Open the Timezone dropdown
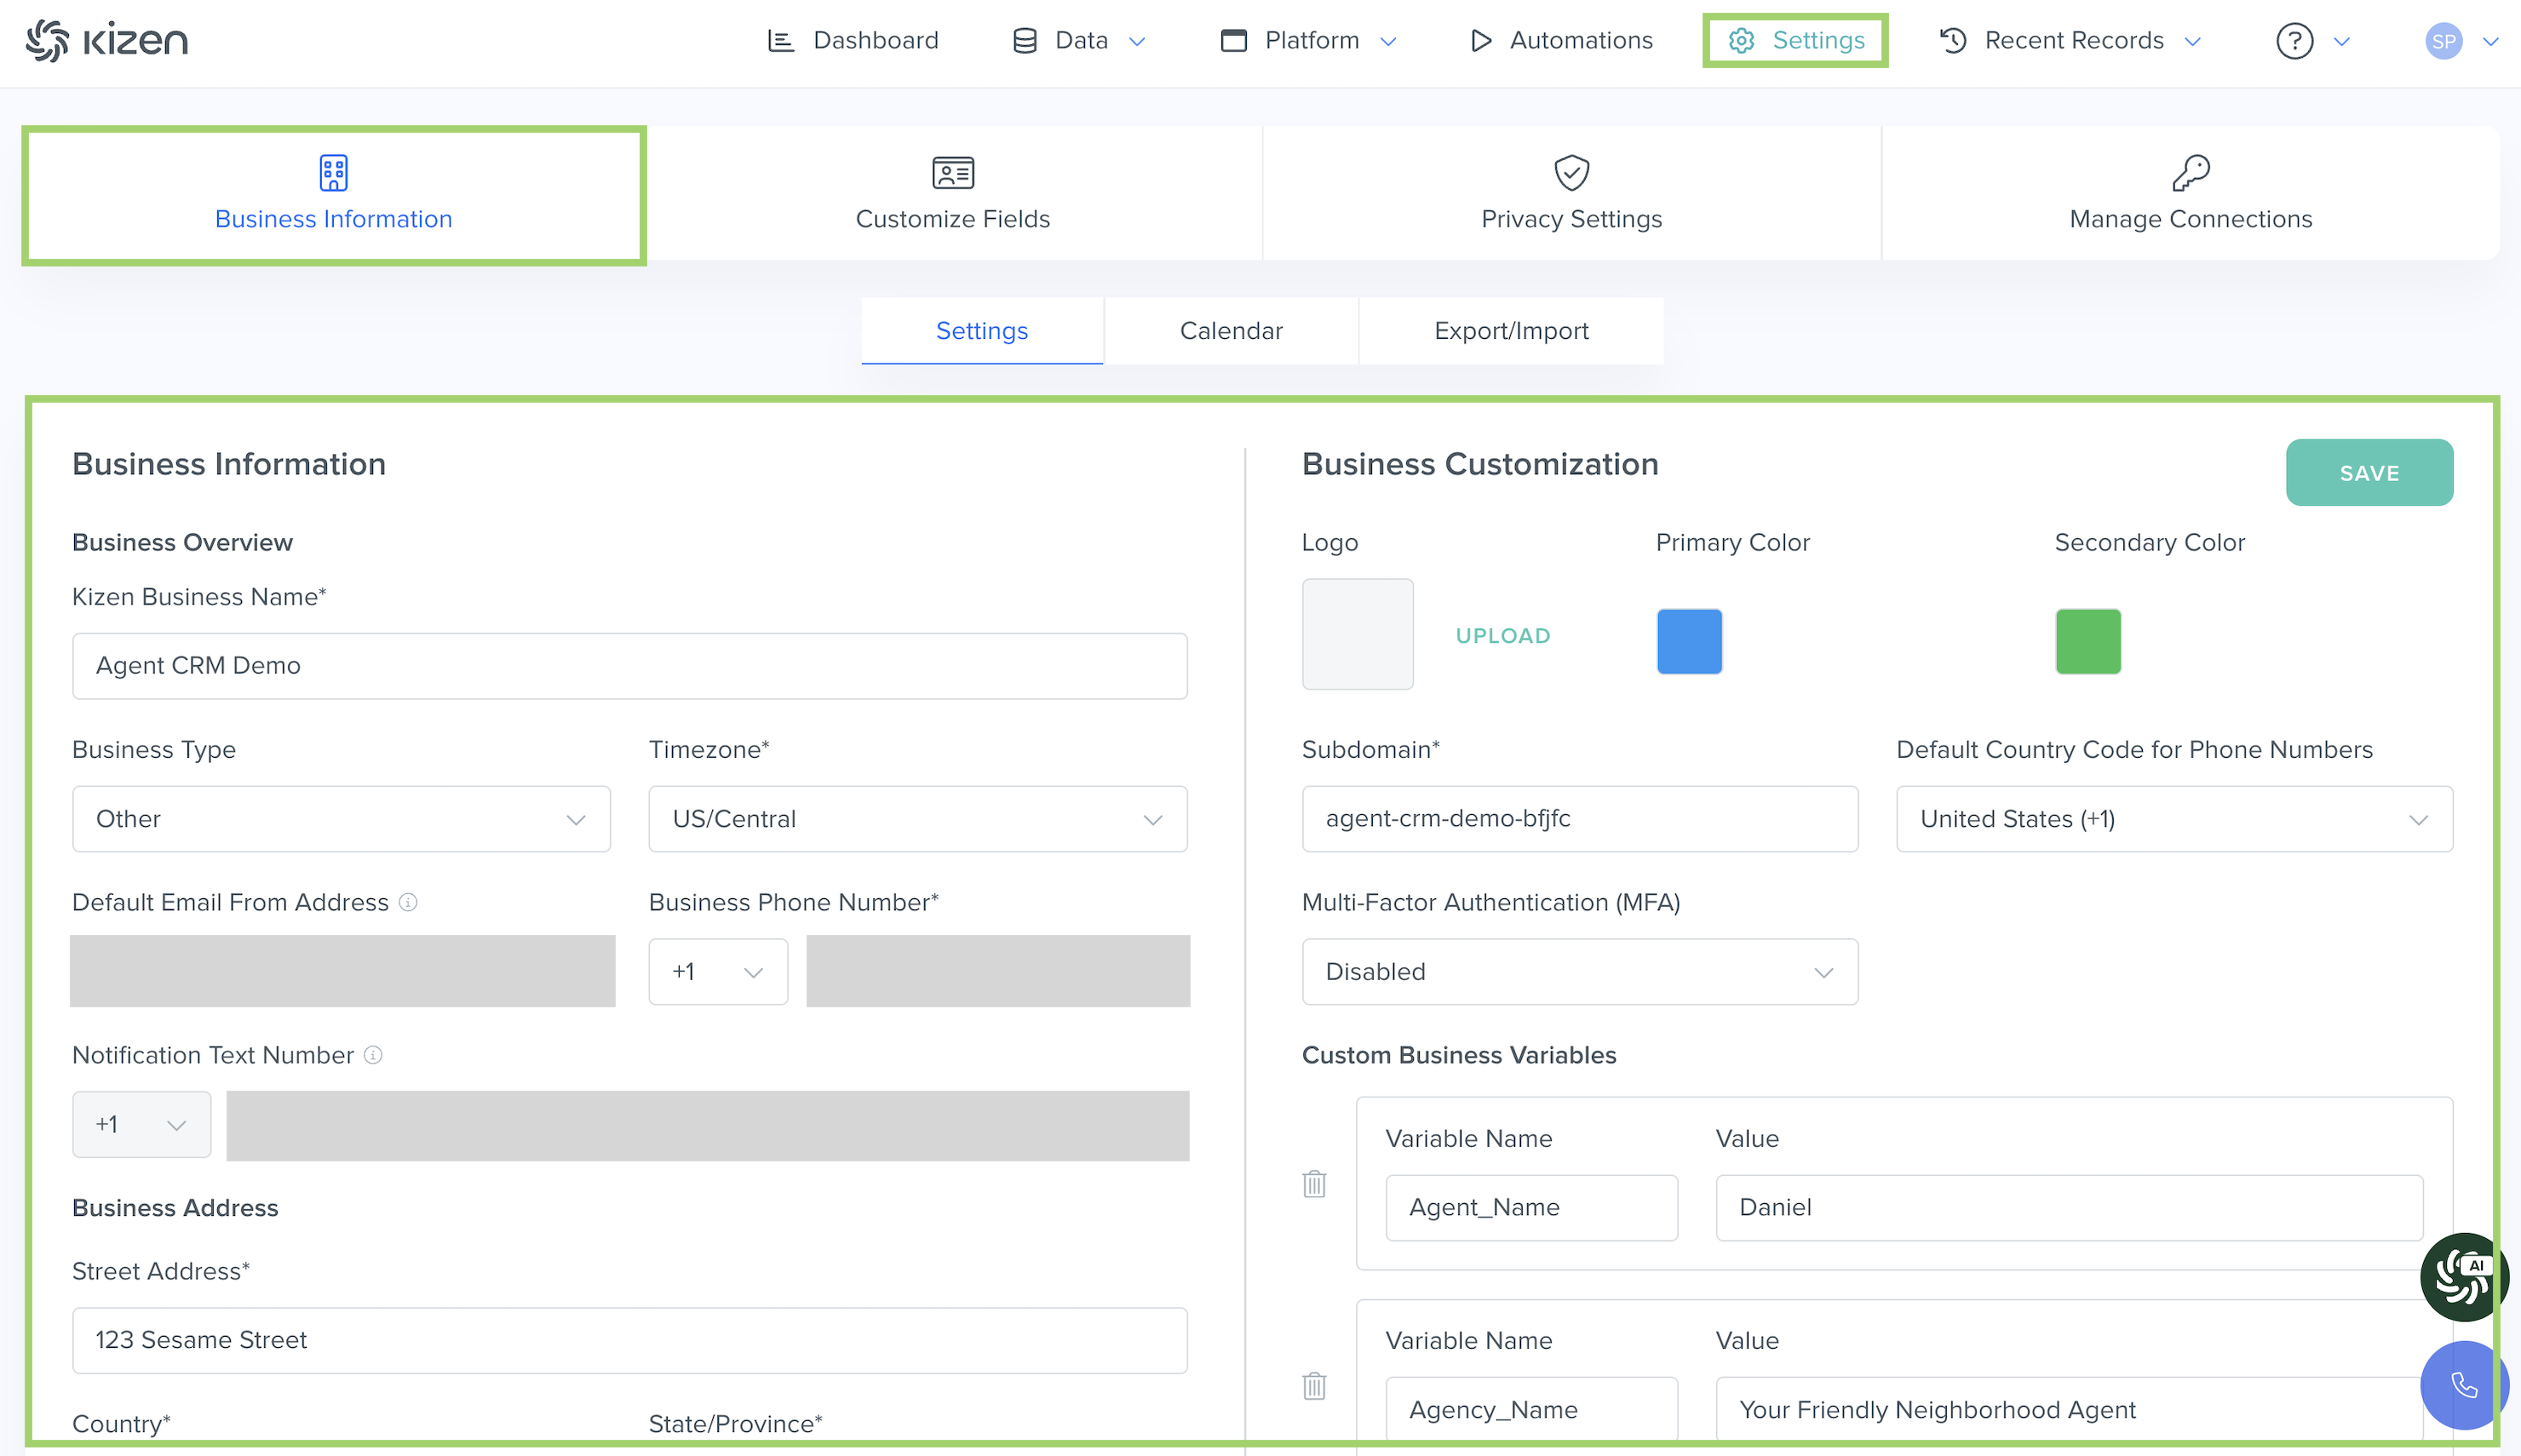 (x=917, y=819)
